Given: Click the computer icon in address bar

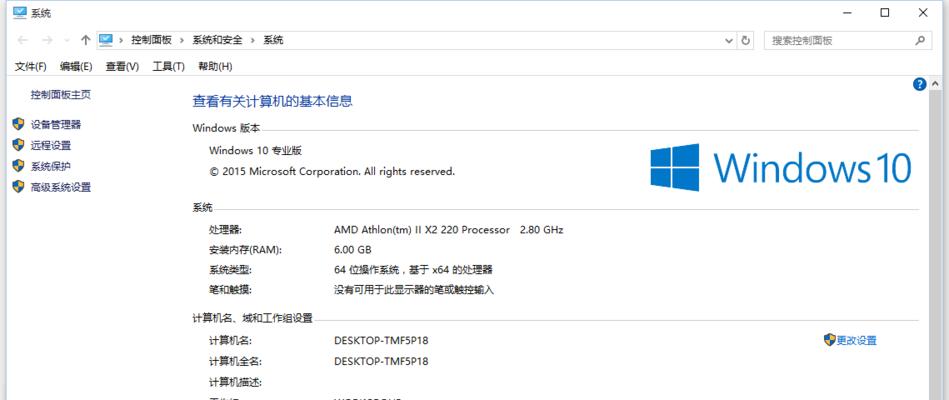Looking at the screenshot, I should pos(105,40).
